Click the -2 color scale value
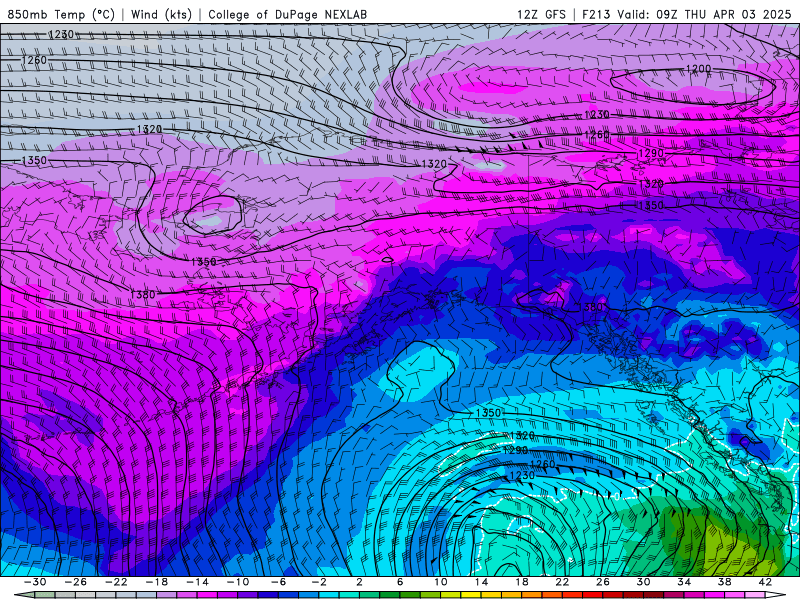Viewport: 800px width, 600px height. tap(319, 582)
